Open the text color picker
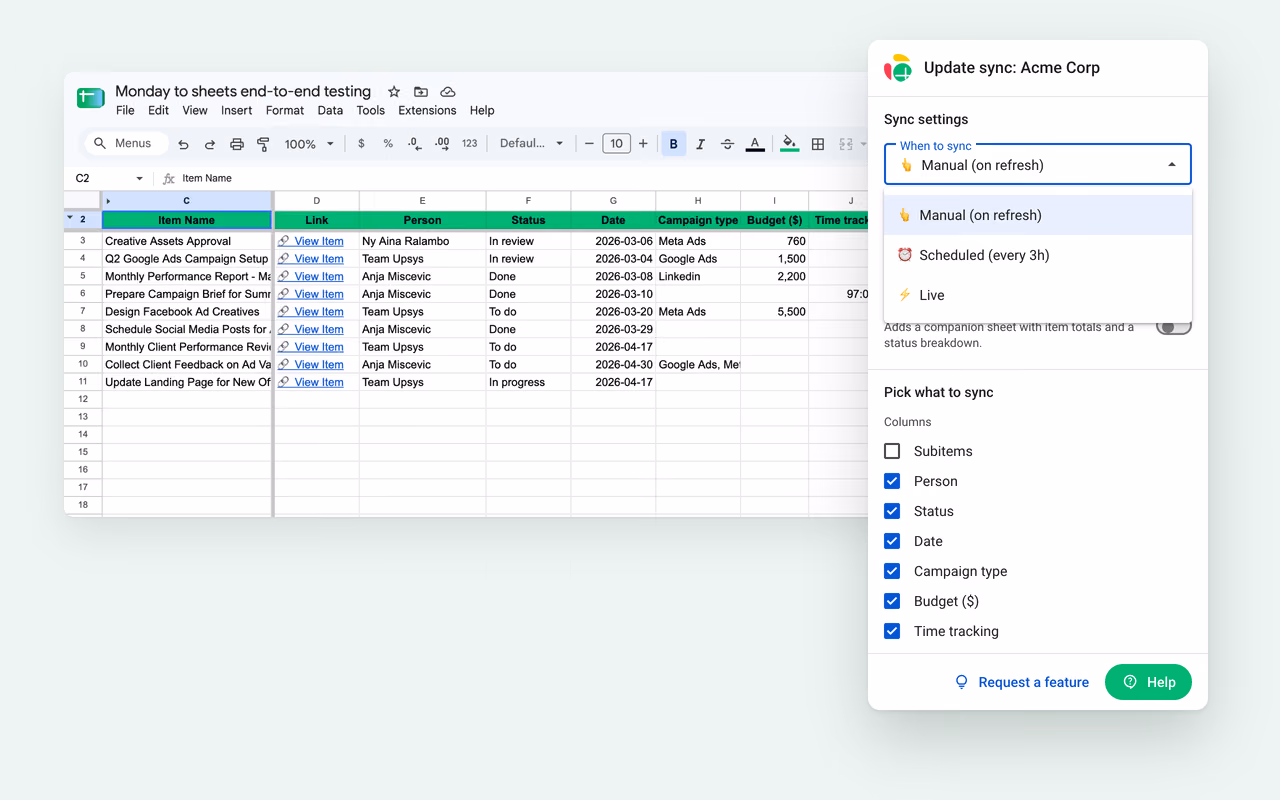 (x=755, y=144)
